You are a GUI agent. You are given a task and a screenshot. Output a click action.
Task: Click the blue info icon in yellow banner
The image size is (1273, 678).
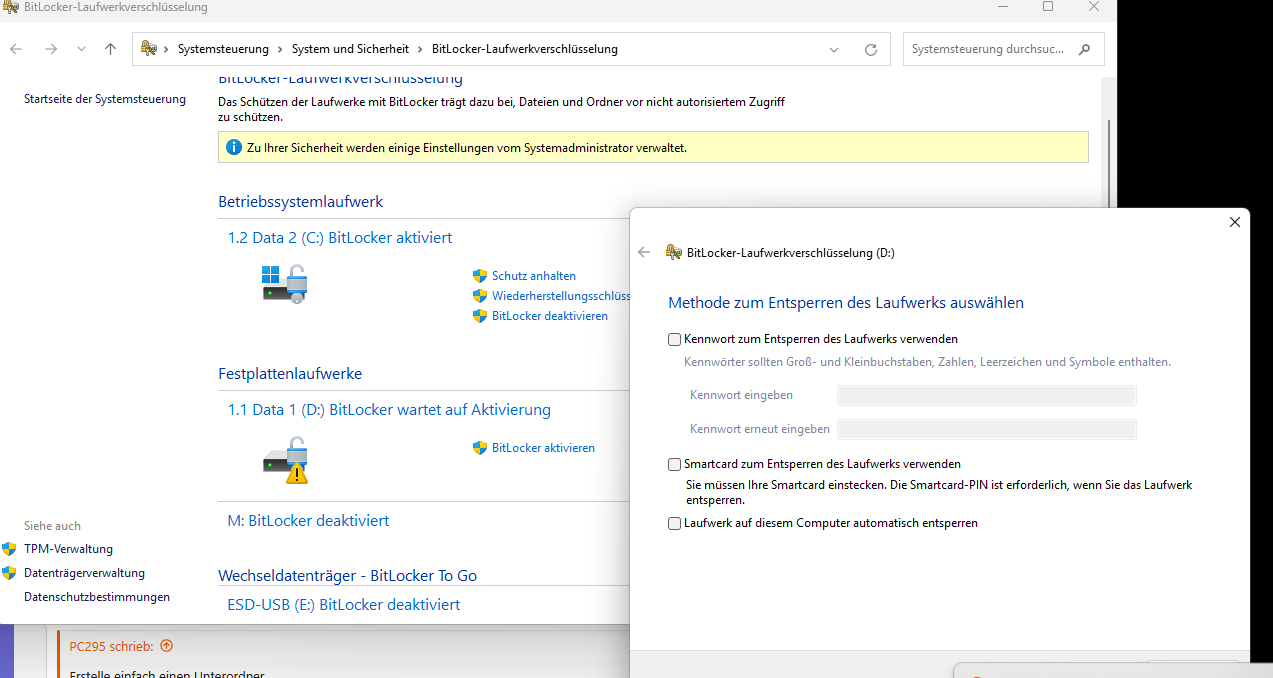click(234, 147)
